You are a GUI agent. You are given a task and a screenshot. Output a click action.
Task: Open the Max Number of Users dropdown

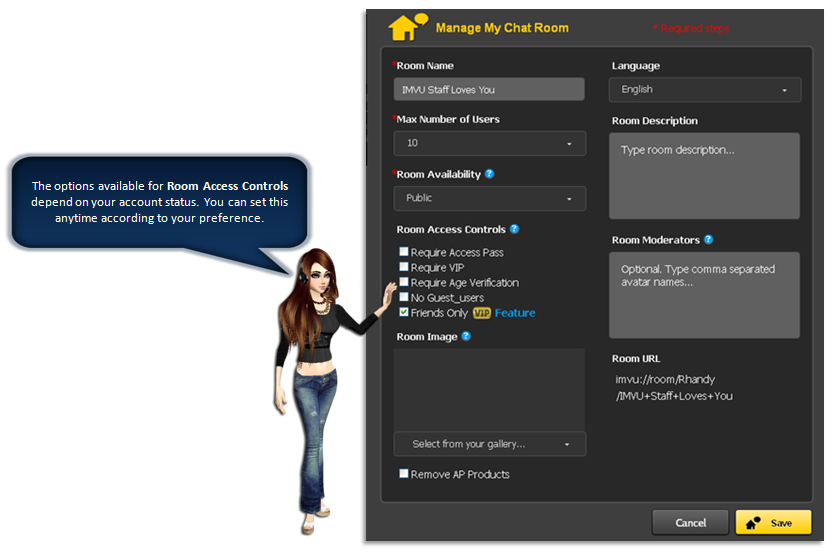coord(489,144)
